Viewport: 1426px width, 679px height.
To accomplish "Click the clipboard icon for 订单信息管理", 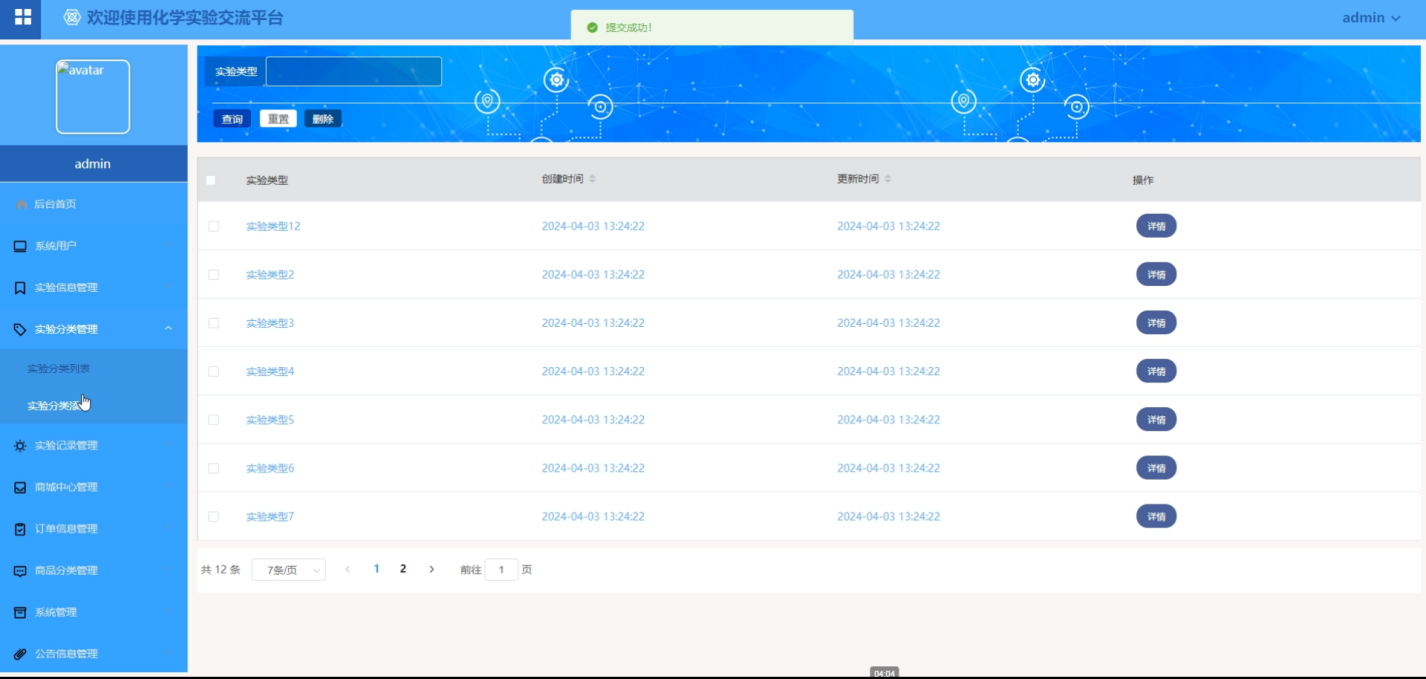I will [20, 529].
